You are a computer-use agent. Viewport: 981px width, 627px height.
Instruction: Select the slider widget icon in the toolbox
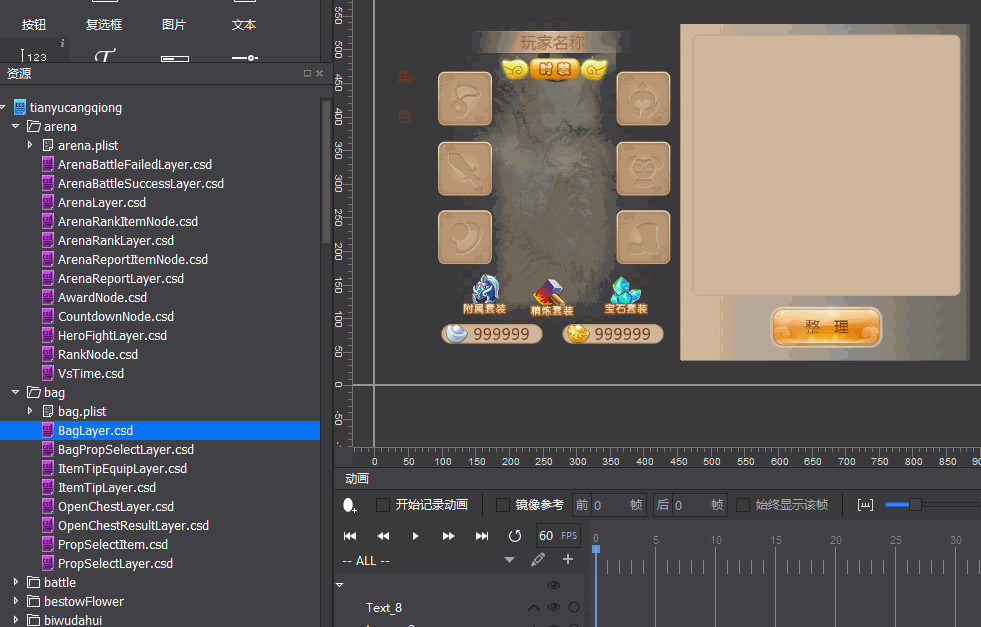click(245, 58)
